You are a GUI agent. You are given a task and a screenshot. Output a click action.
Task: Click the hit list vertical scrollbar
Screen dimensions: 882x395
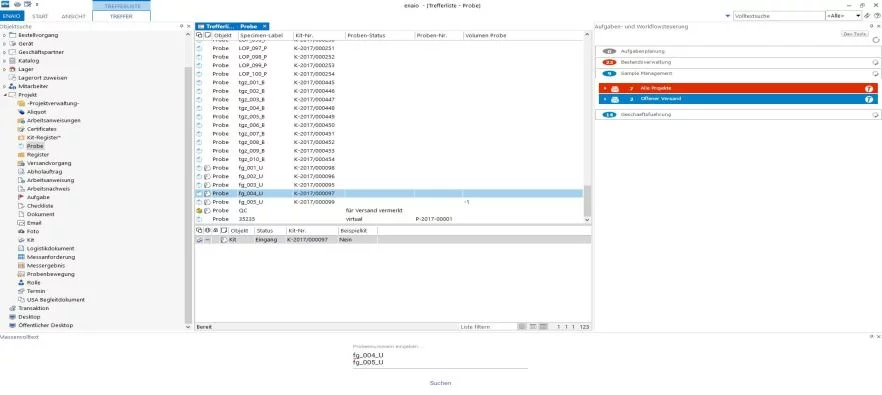[587, 127]
